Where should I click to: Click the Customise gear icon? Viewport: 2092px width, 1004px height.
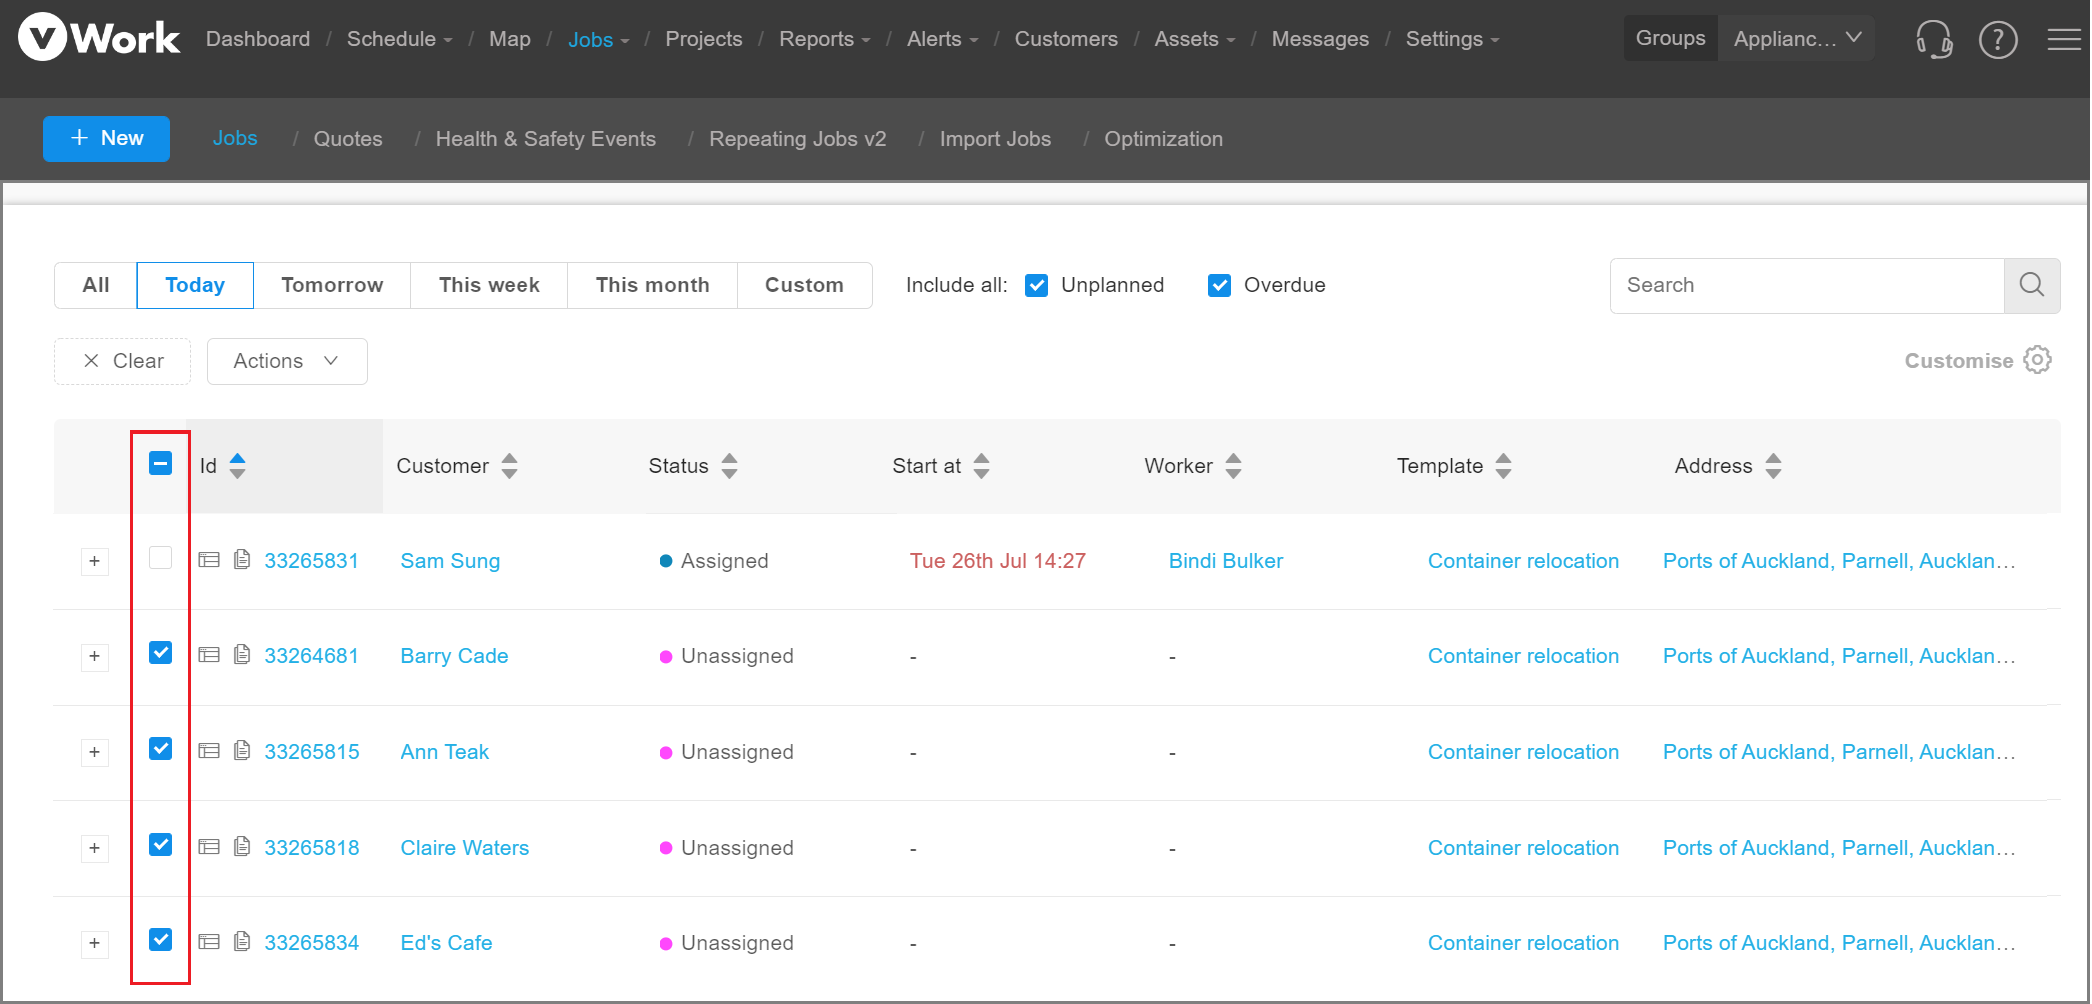tap(2037, 360)
